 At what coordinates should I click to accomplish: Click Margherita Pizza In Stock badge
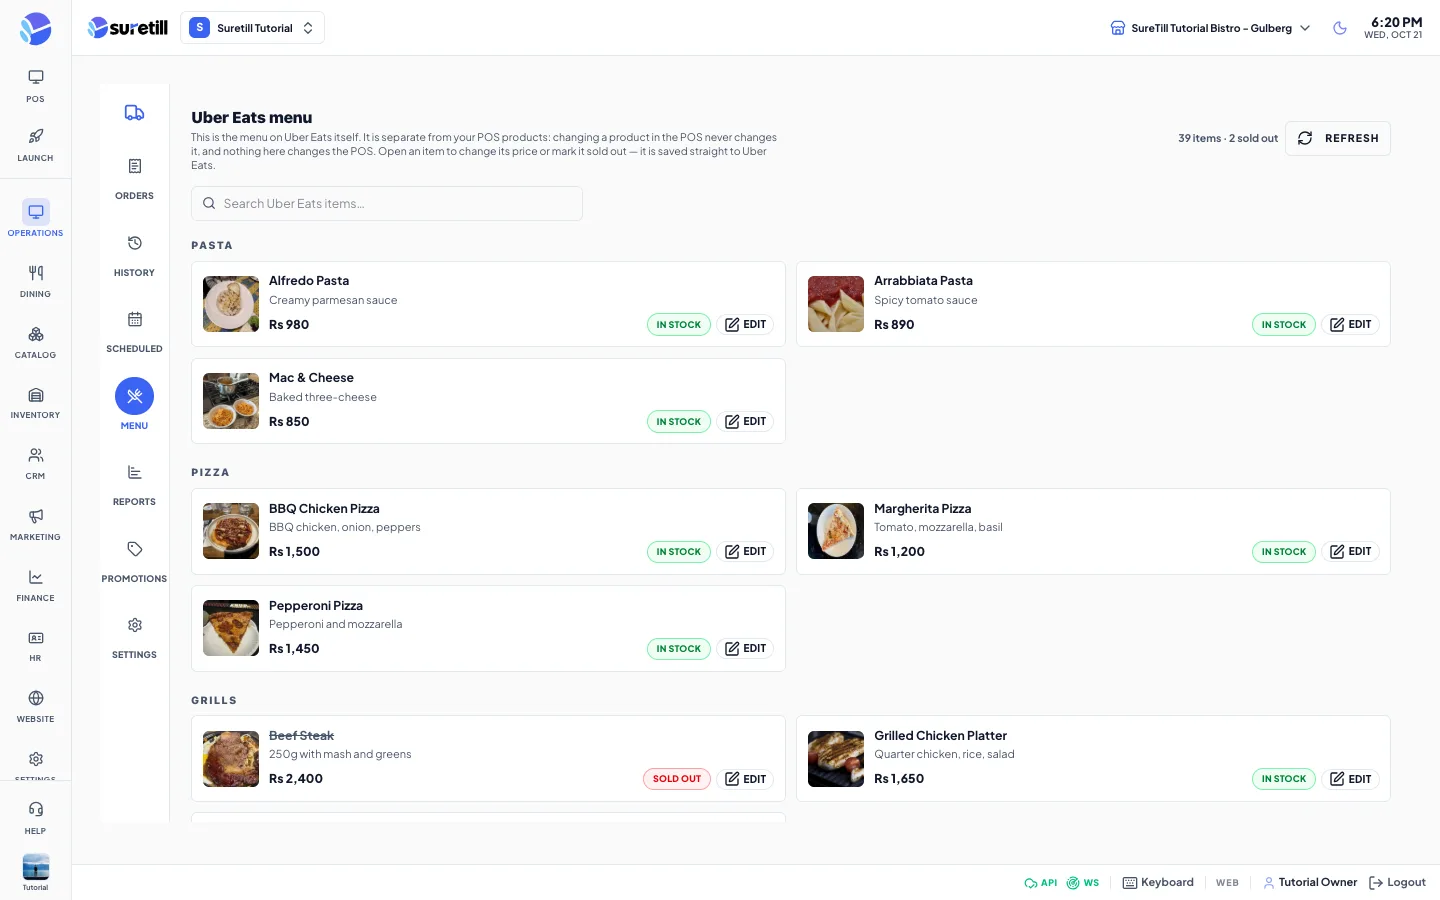1284,552
